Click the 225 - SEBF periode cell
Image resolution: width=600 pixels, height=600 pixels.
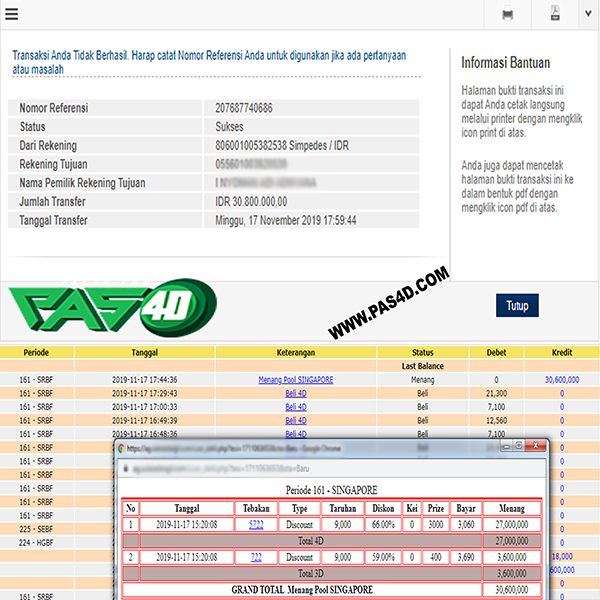36,529
